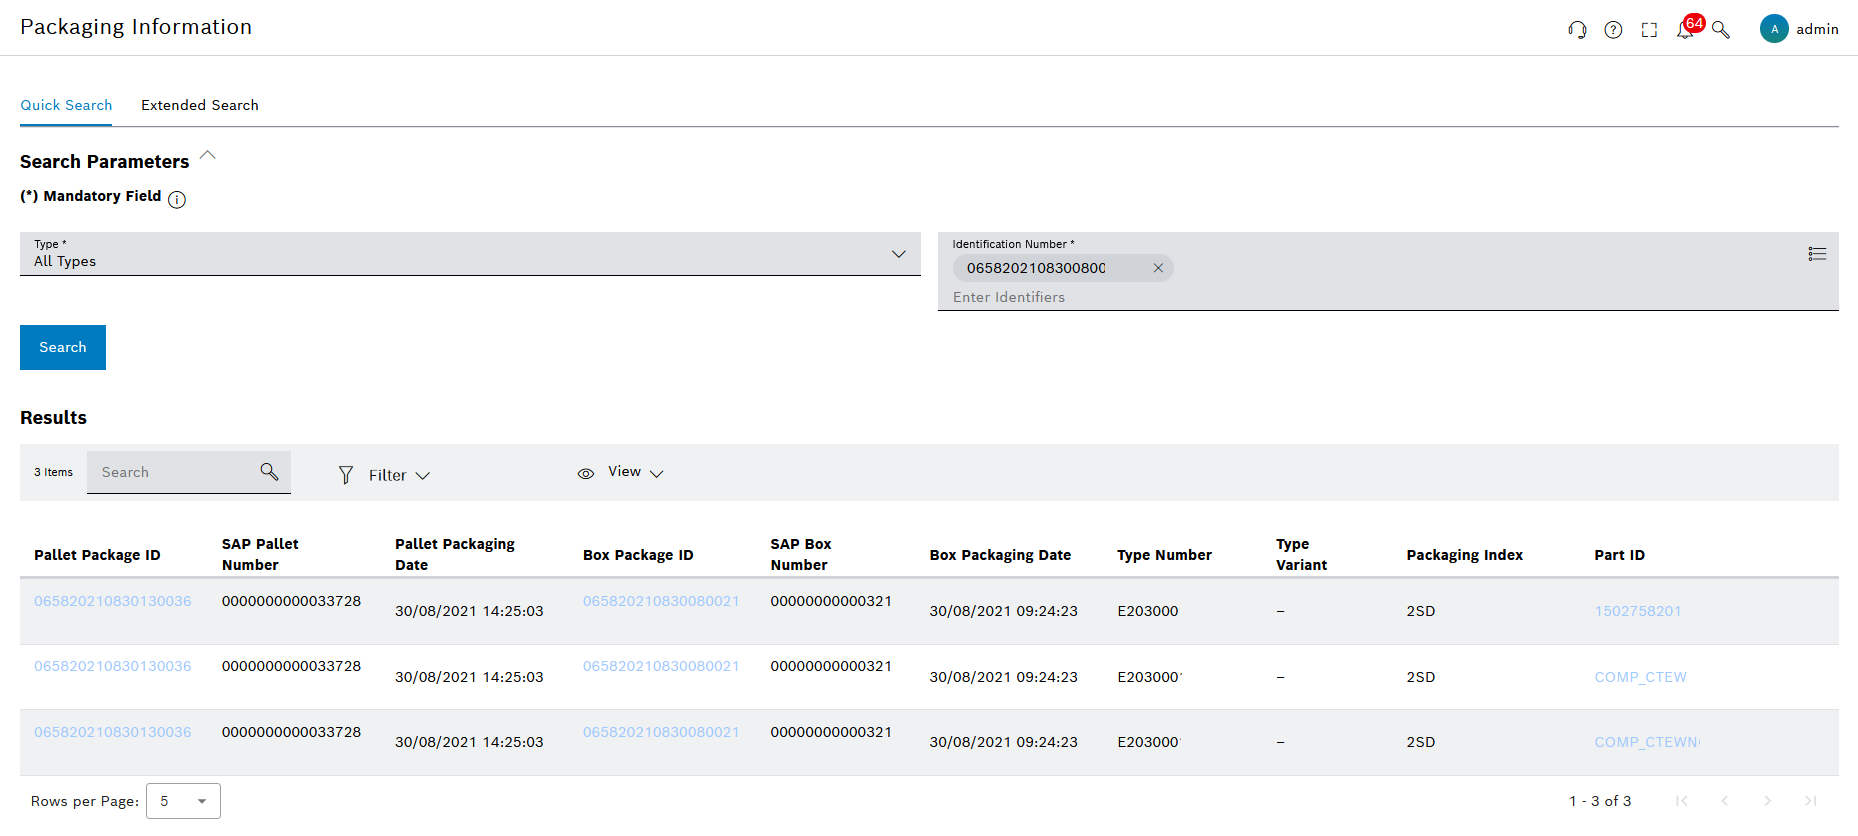Open help via question mark icon
Screen dimensions: 1858x836
(1613, 30)
